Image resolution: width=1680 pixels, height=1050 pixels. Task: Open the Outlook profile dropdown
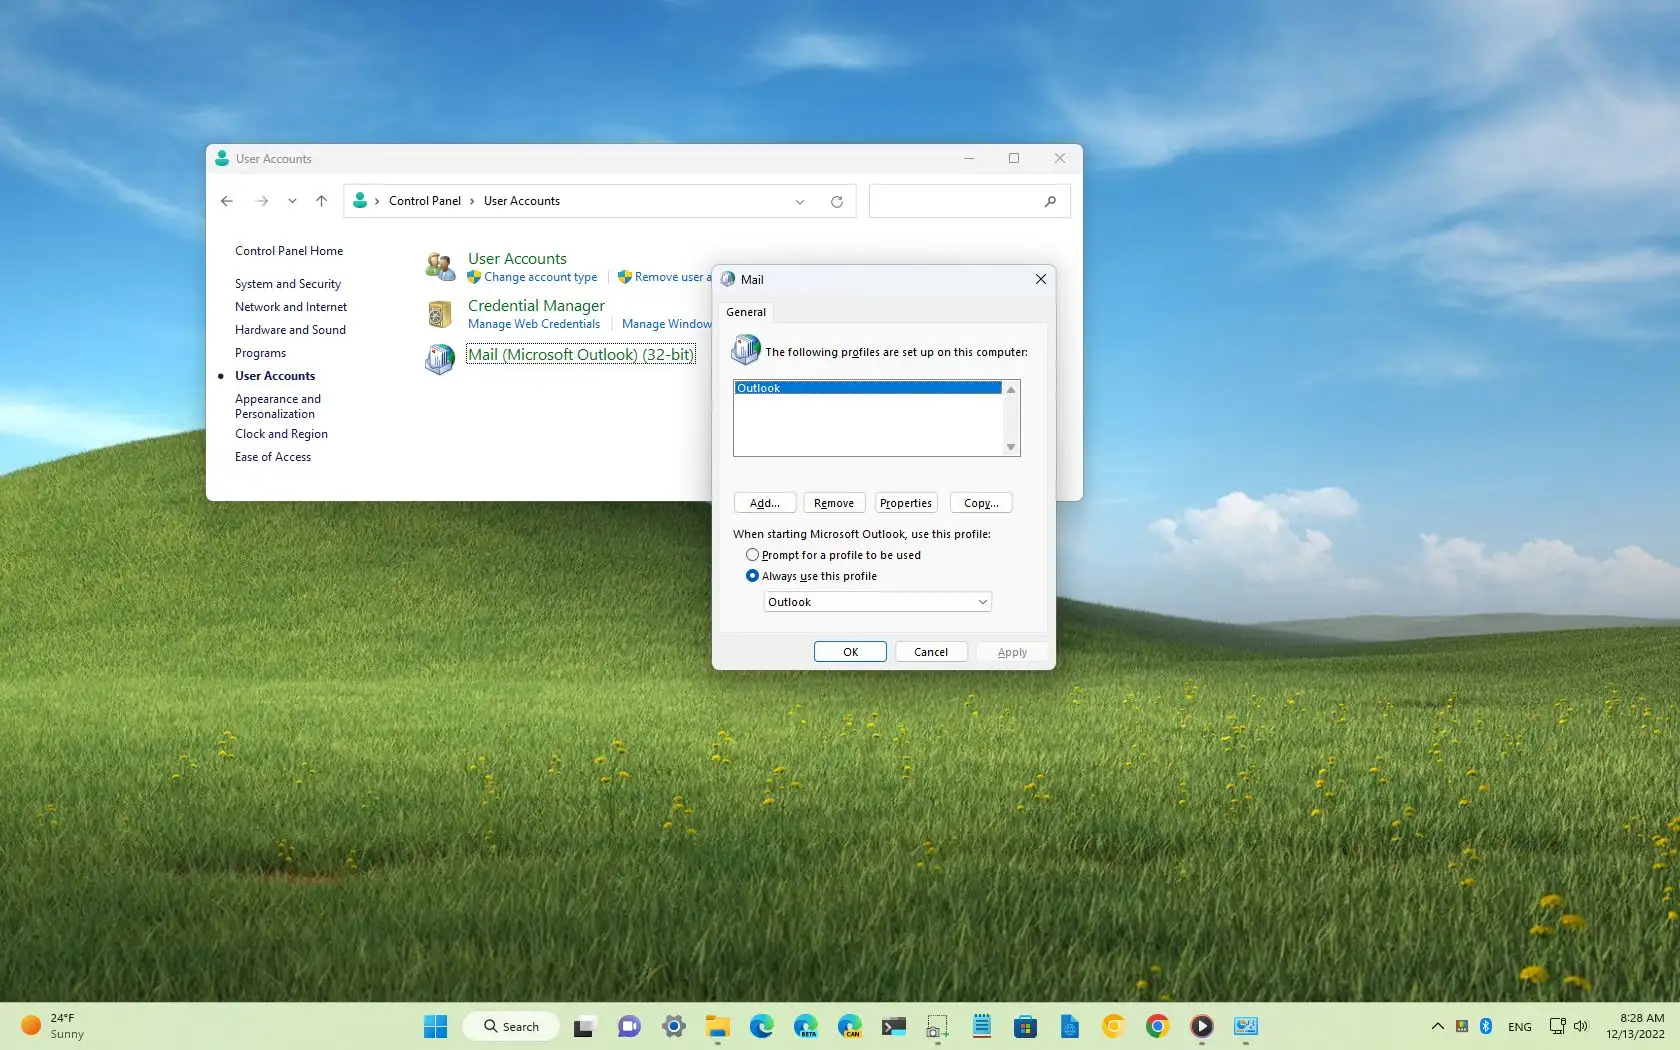tap(877, 602)
